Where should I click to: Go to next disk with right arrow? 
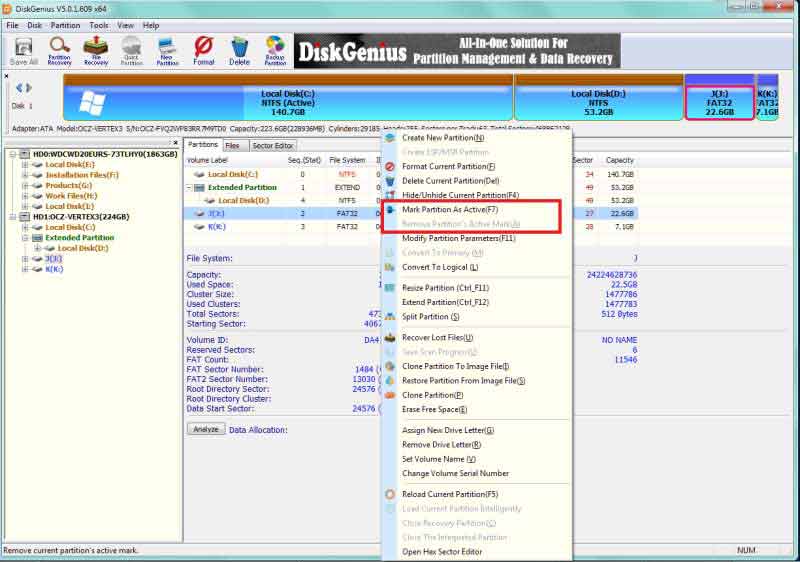click(x=29, y=88)
